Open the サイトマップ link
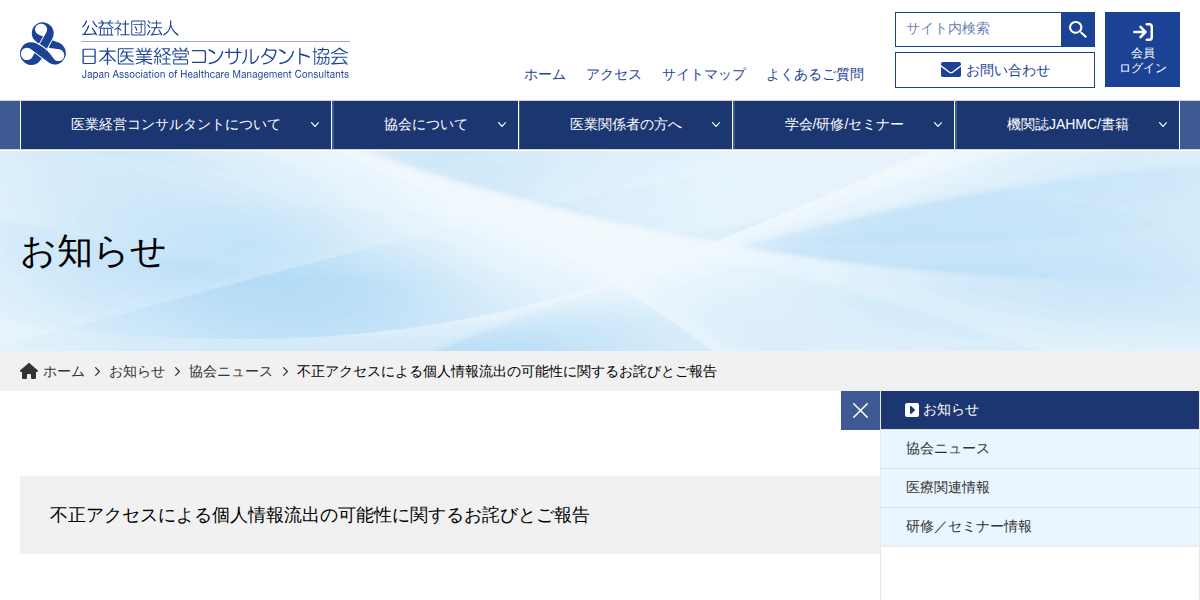The height and width of the screenshot is (600, 1200). 704,74
